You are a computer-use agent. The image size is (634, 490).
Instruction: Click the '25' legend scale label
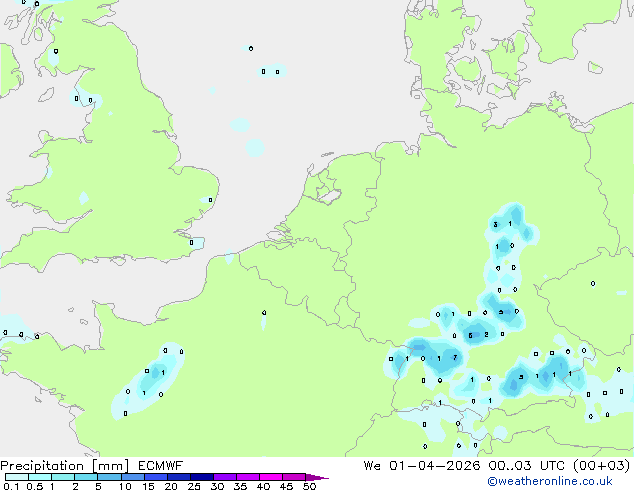pyautogui.click(x=194, y=486)
